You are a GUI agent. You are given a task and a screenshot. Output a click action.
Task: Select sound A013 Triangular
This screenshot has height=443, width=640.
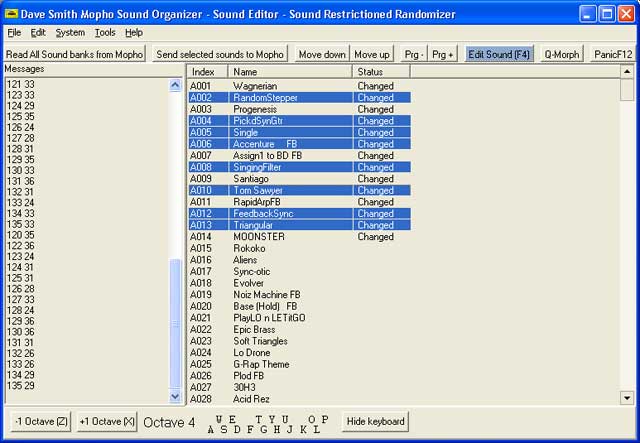click(x=300, y=225)
